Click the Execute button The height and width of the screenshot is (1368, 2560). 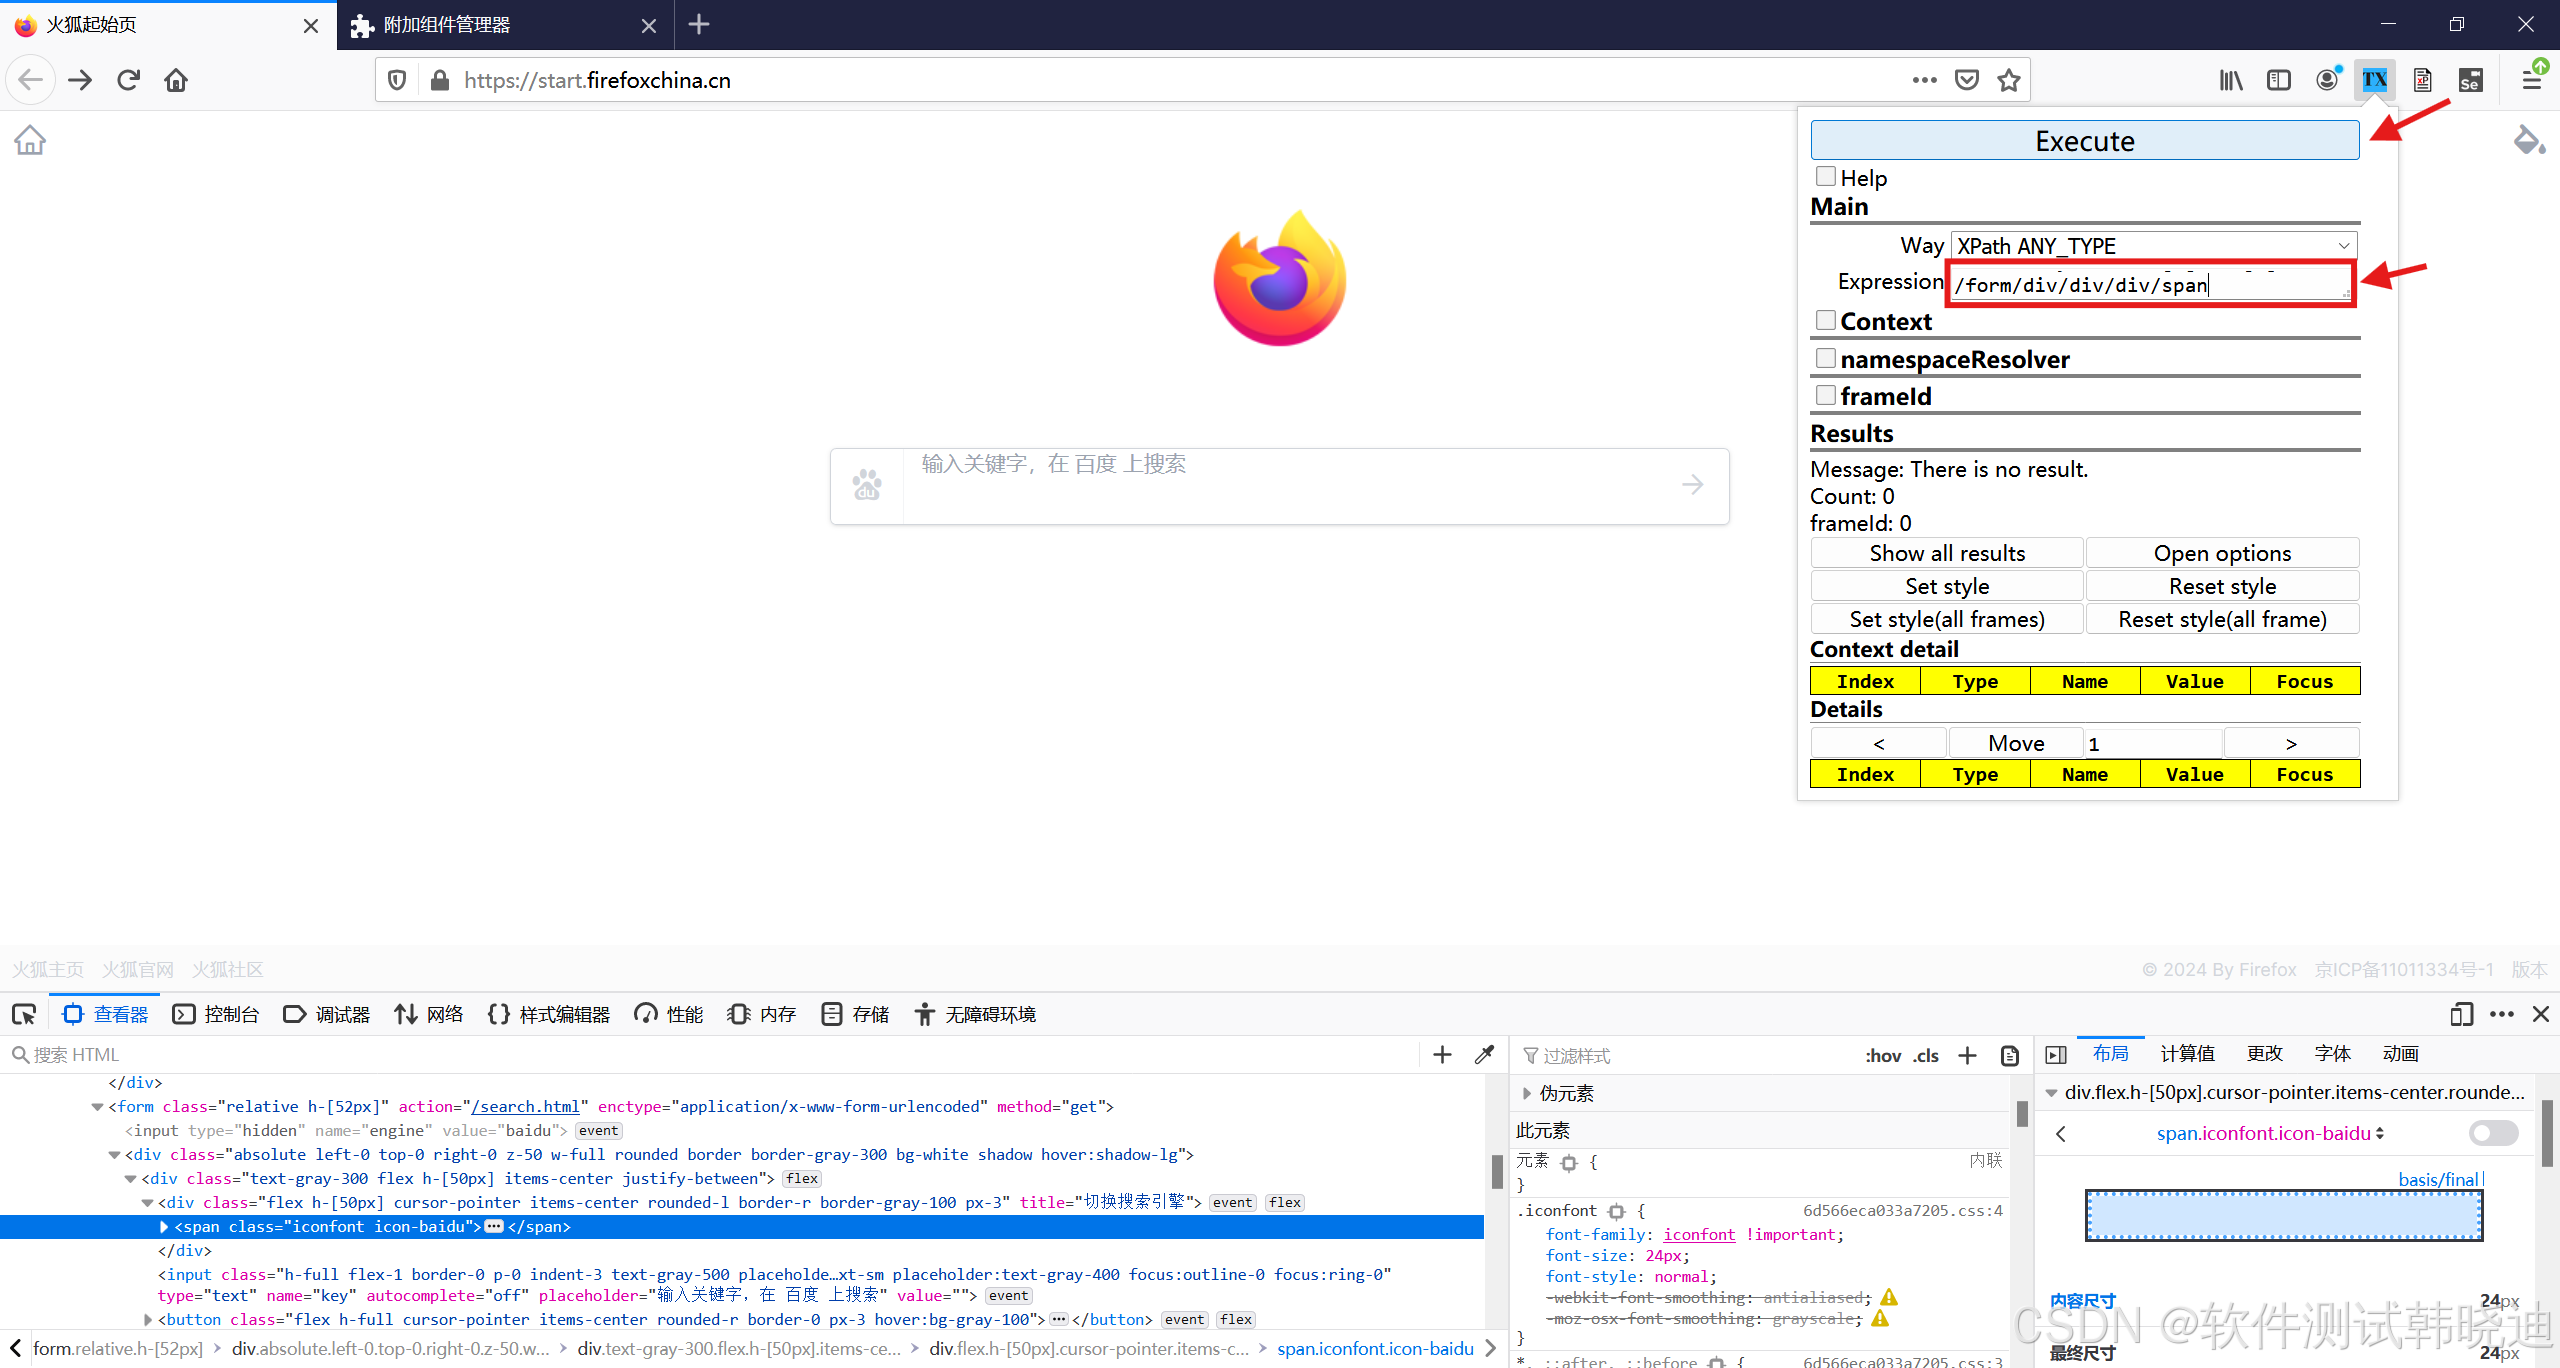coord(2084,140)
